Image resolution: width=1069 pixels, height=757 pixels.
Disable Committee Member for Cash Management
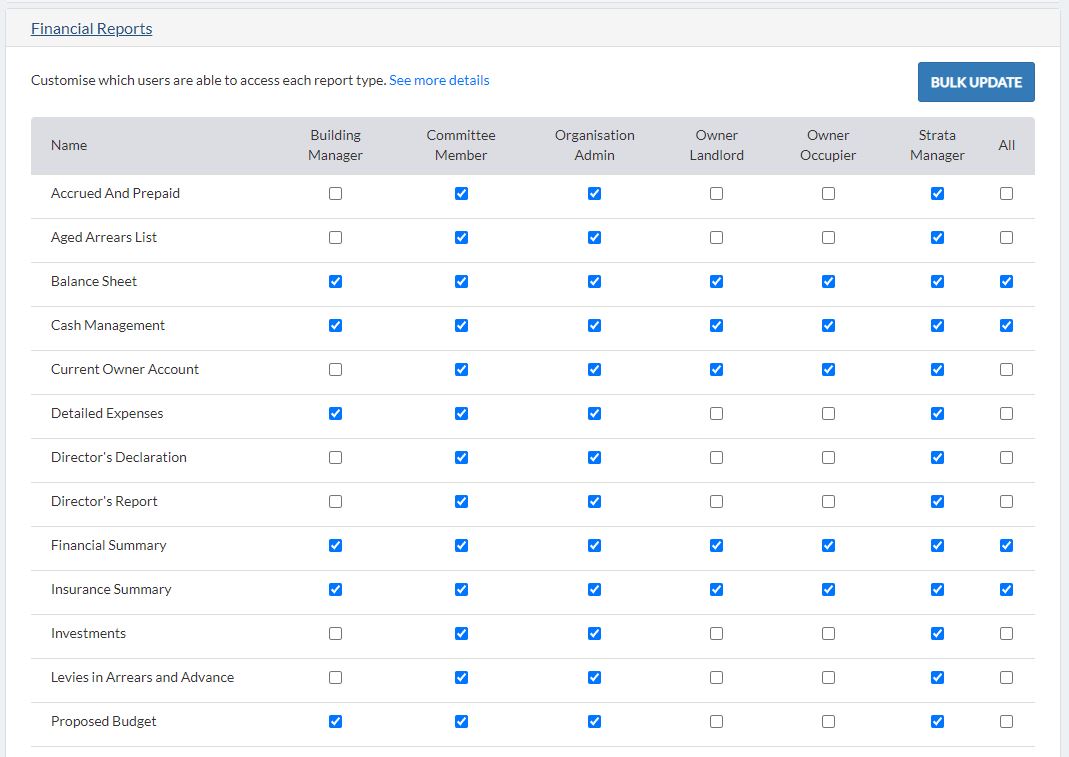click(462, 325)
